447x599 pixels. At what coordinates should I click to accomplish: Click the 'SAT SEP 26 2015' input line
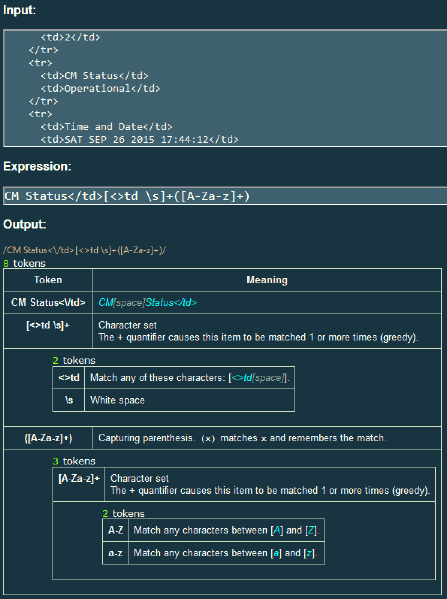point(139,139)
